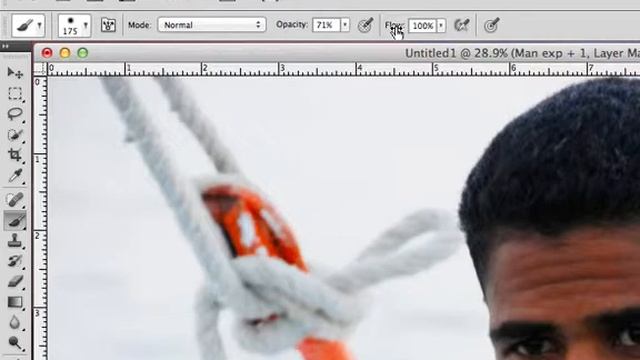Select the Clone Stamp tool
This screenshot has width=640, height=360.
(x=15, y=240)
